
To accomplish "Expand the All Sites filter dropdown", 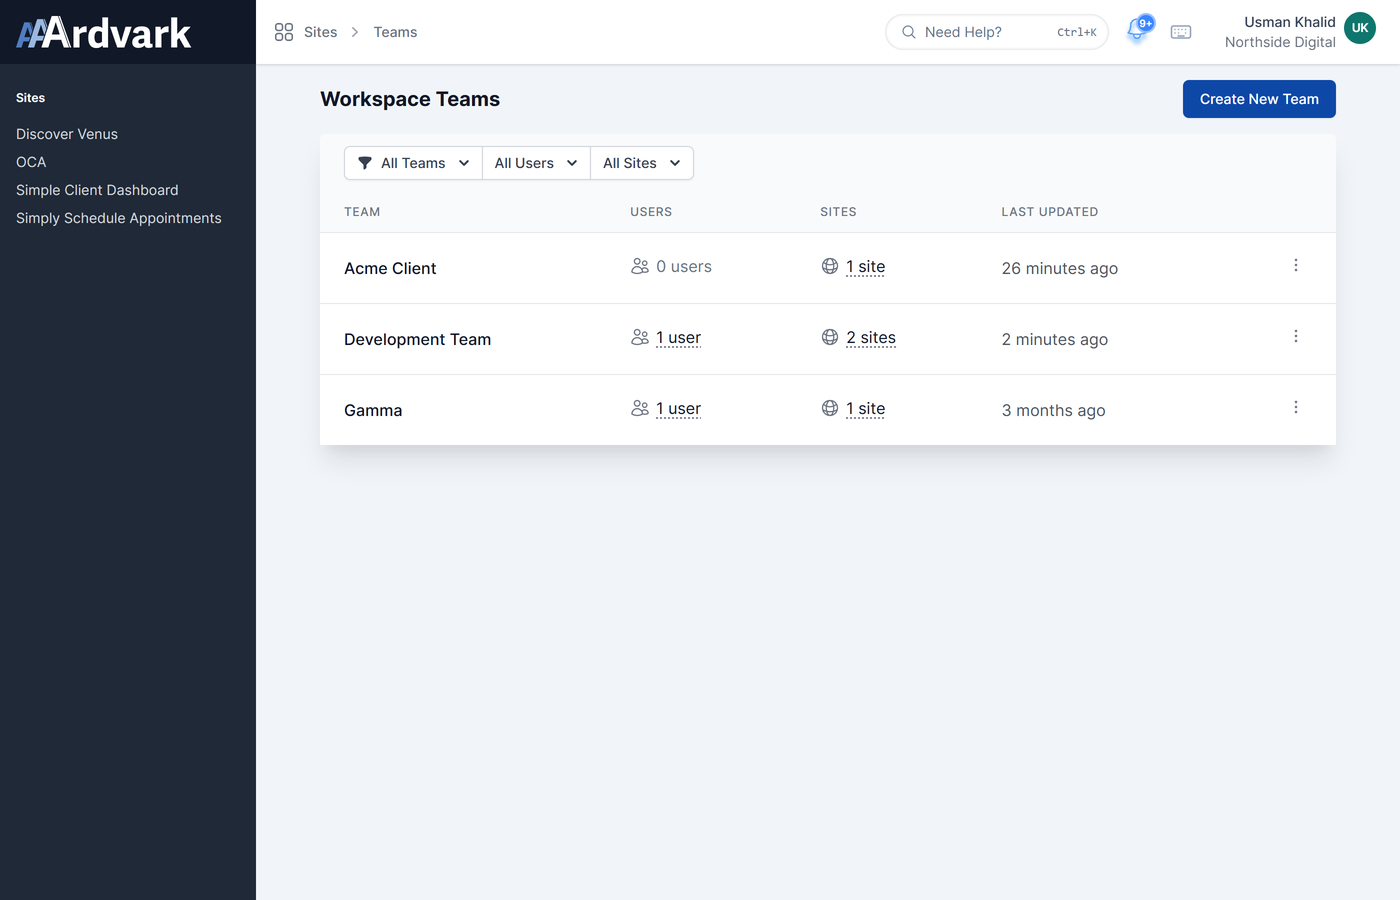I will click(x=642, y=163).
